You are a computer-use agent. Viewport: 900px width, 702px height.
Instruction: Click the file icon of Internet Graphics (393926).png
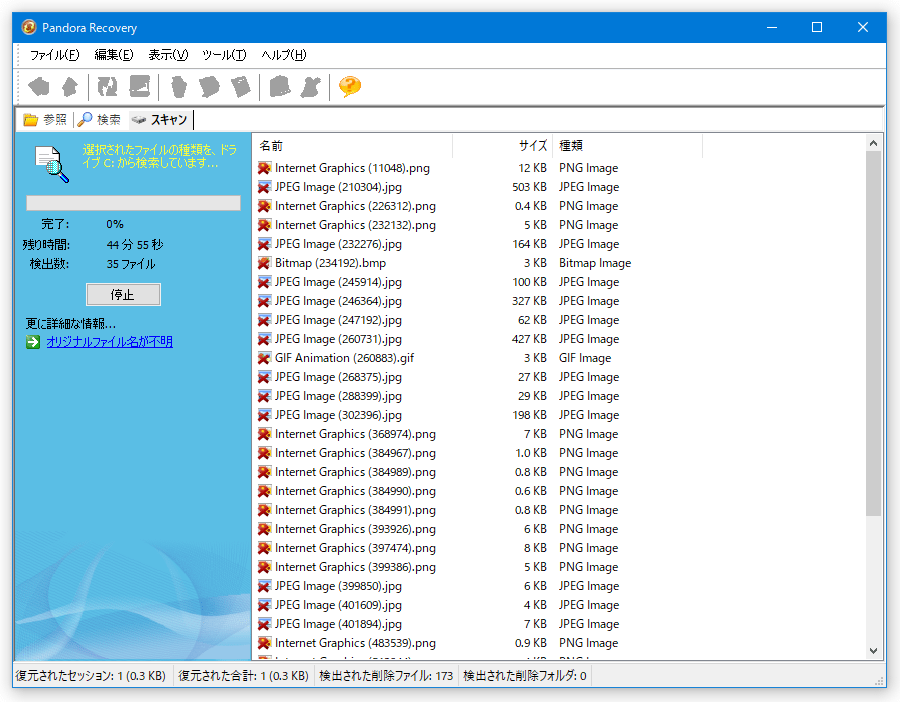264,529
